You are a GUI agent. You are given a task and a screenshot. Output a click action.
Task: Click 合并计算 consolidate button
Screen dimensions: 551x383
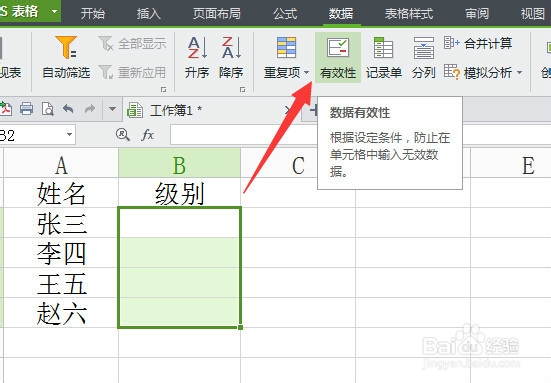pos(478,43)
